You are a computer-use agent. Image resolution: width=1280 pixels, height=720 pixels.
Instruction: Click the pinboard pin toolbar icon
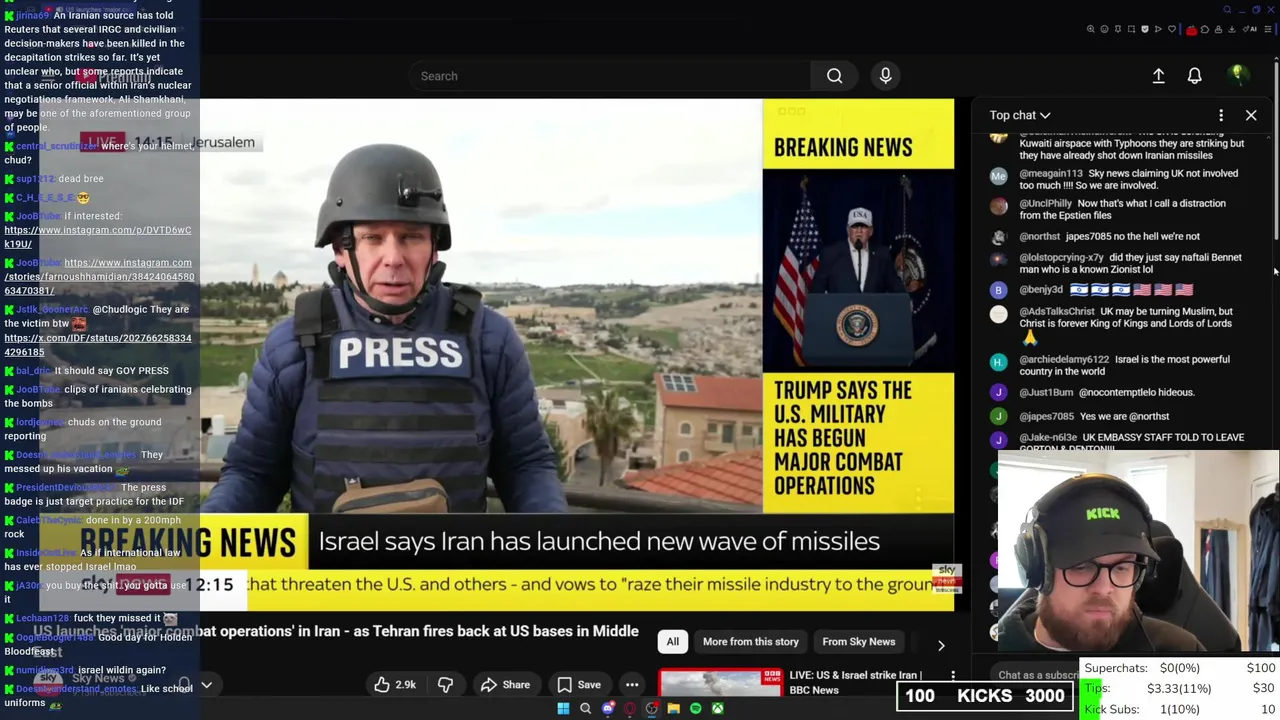1118,29
